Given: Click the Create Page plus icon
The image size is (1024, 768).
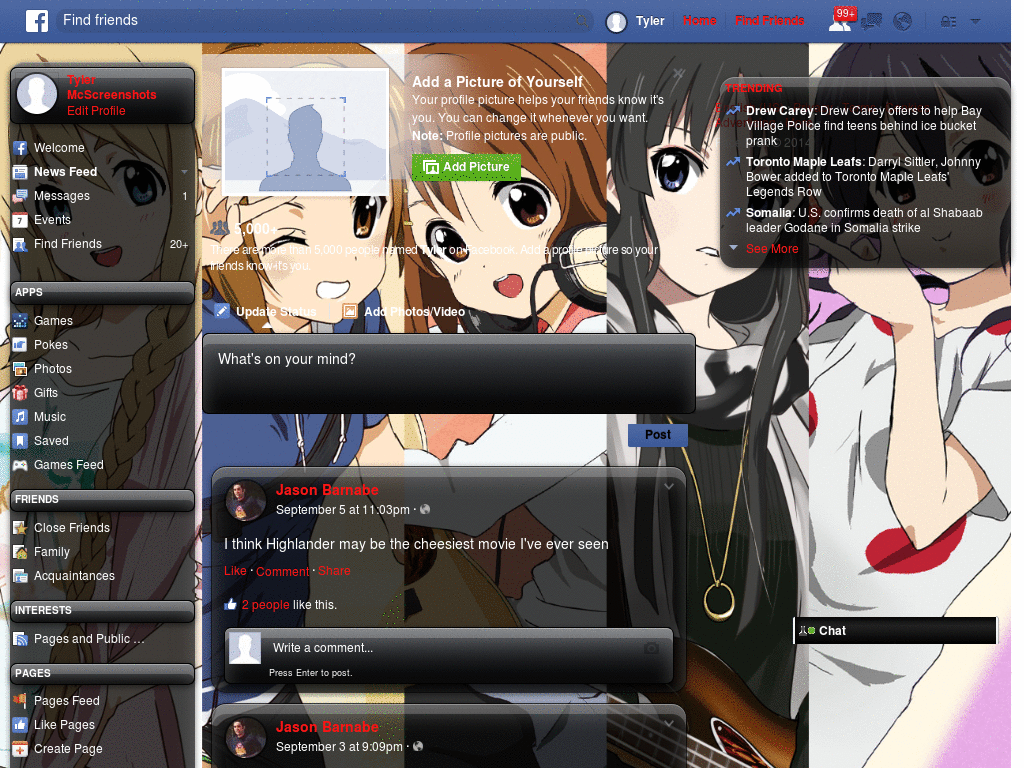Looking at the screenshot, I should [x=20, y=749].
